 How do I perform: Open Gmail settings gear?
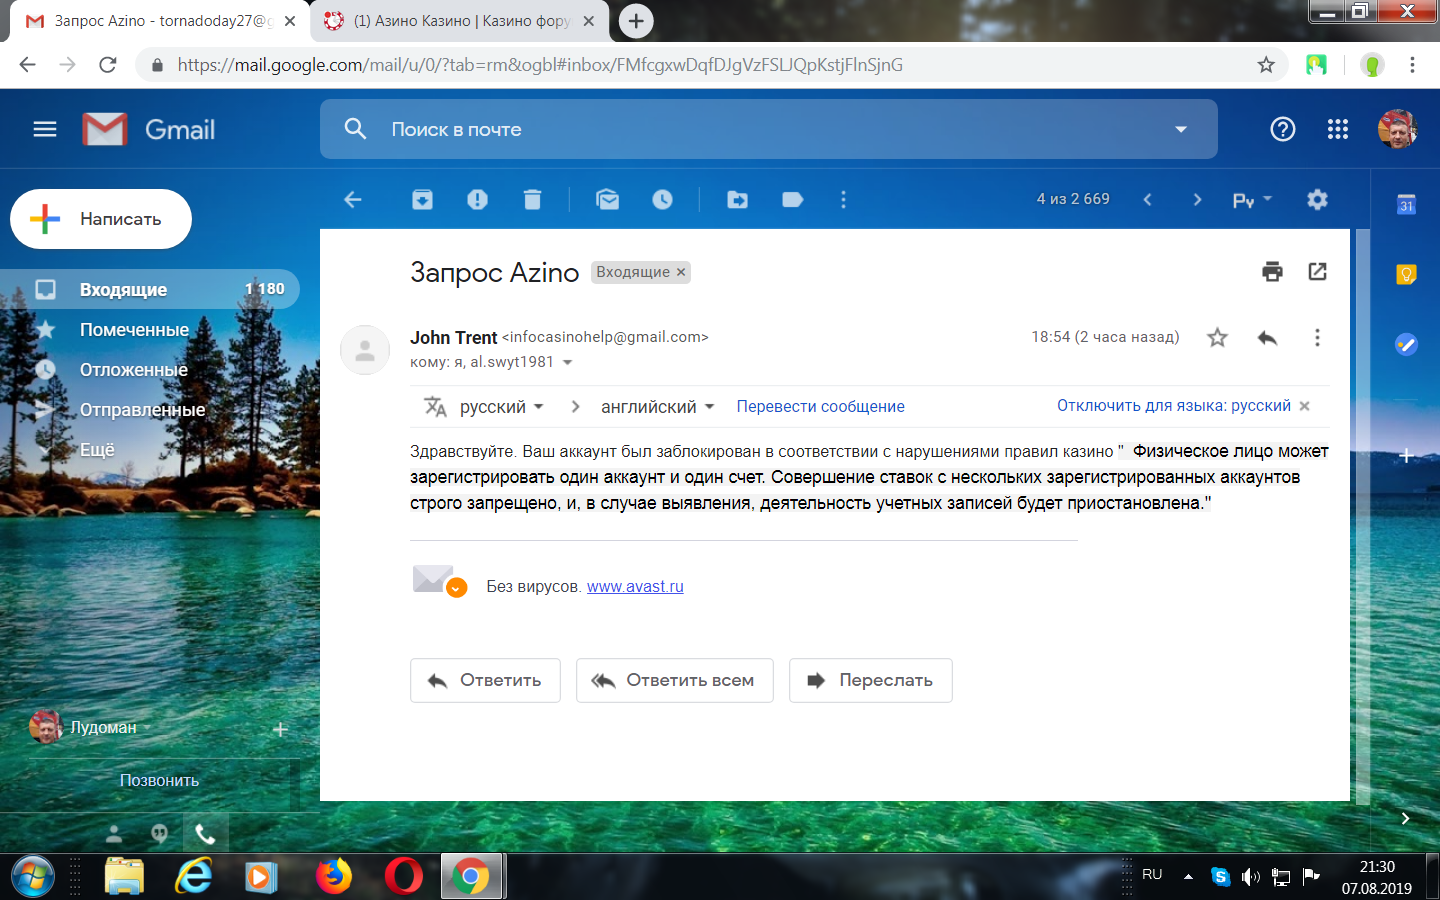1318,200
